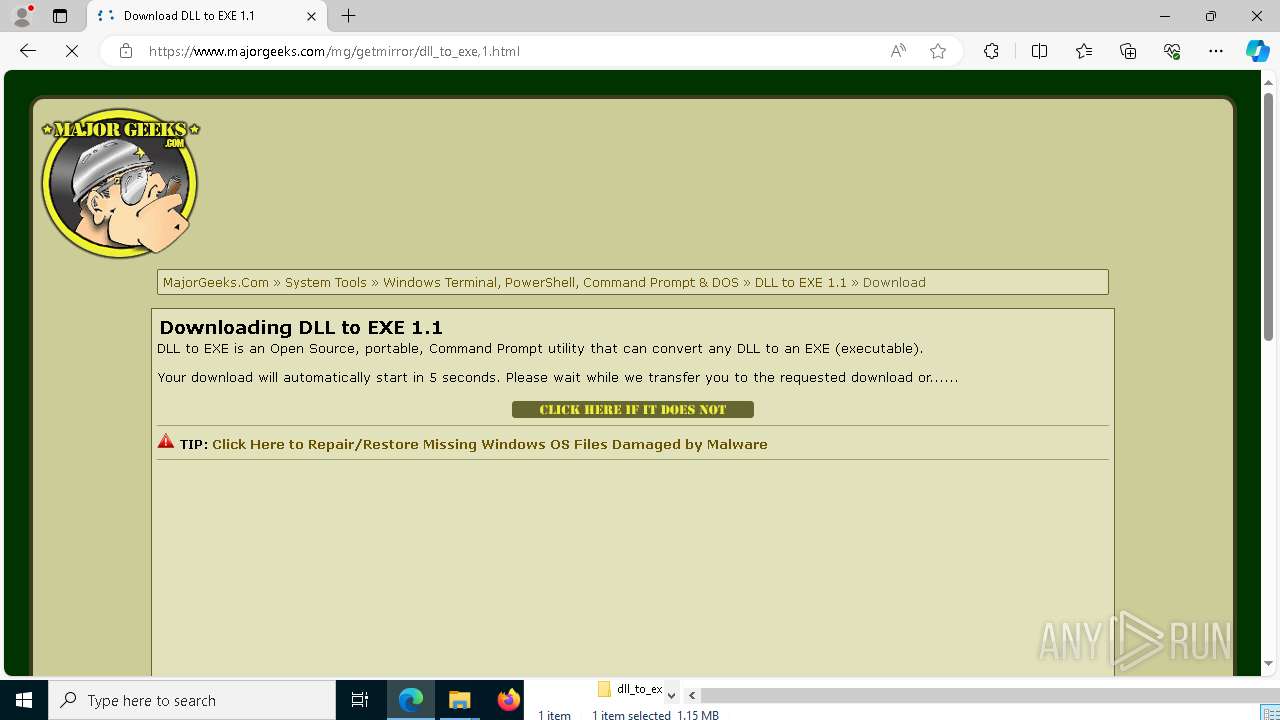Stop loading the page
Screen dimensions: 1280x720
pyautogui.click(x=72, y=51)
